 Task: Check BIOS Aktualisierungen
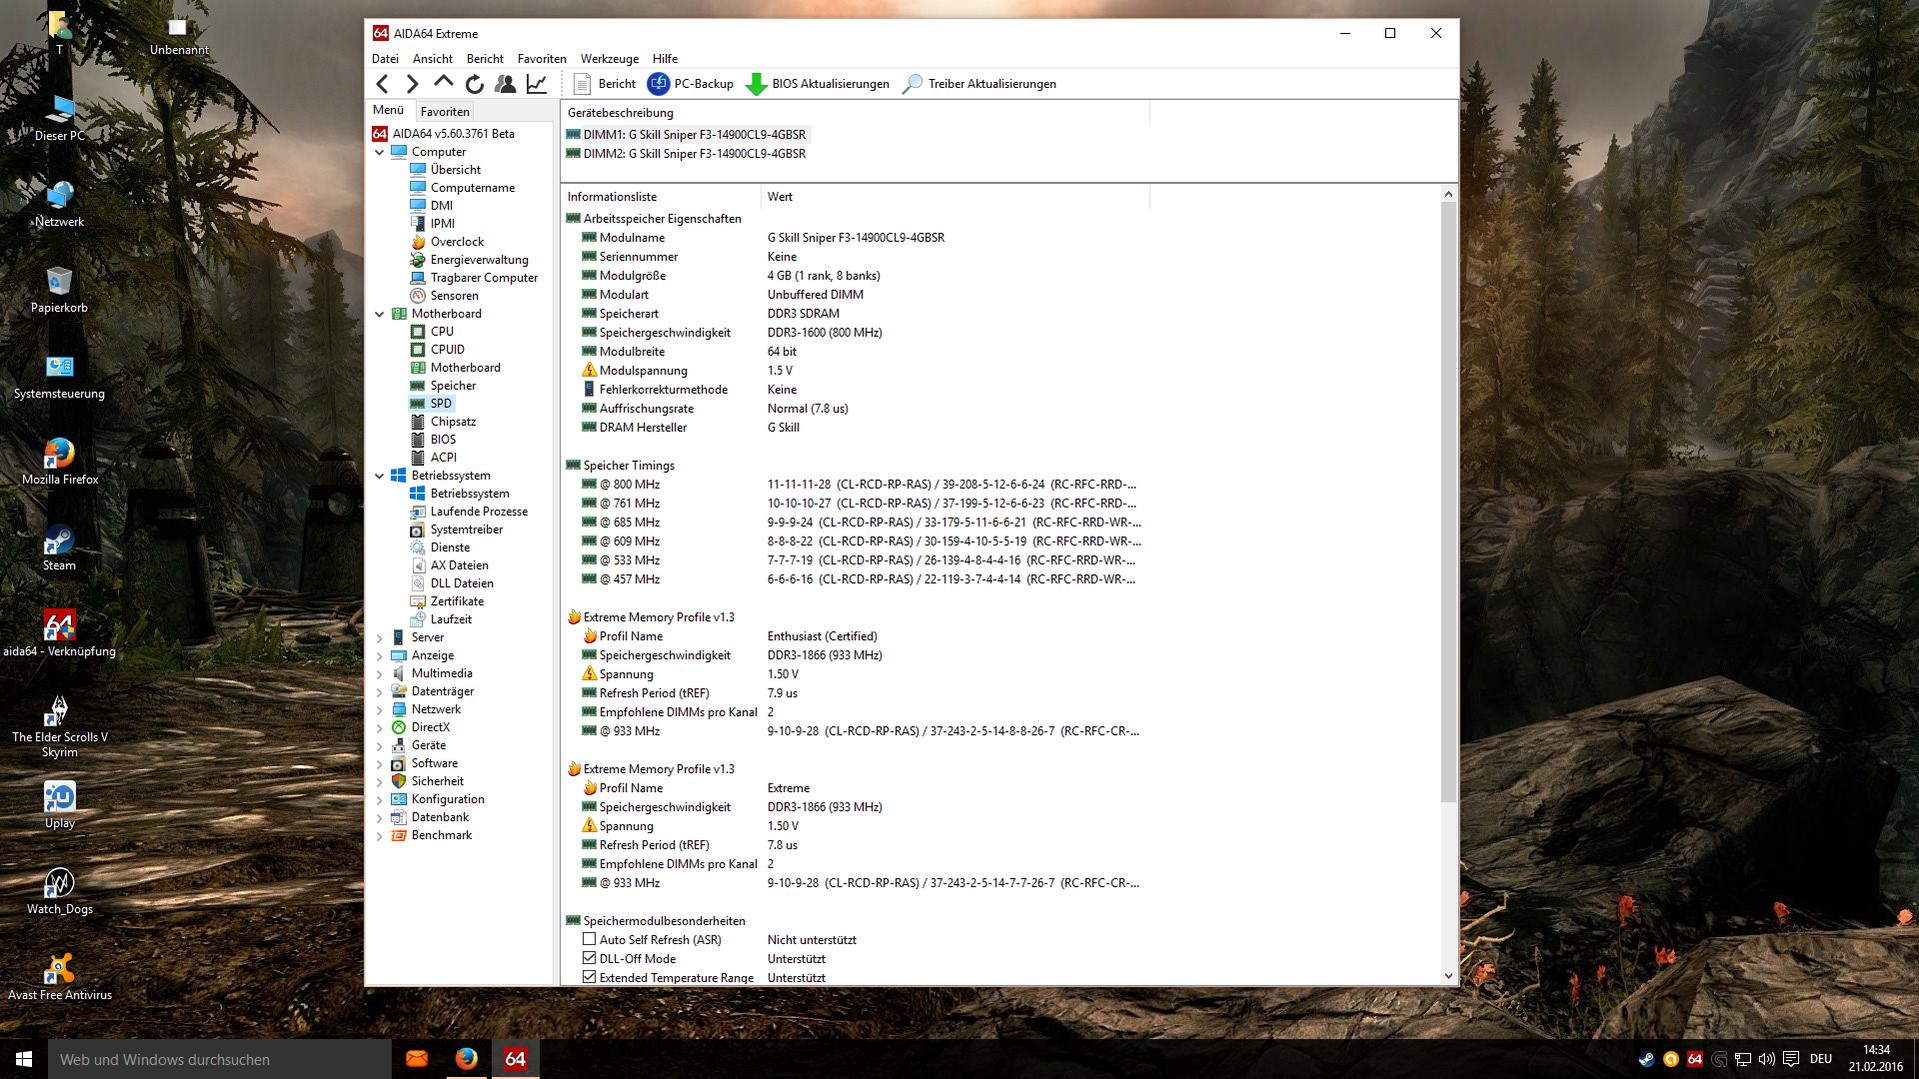[817, 84]
